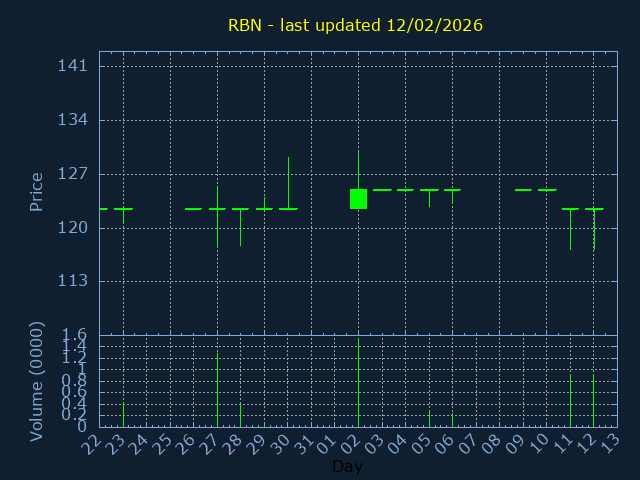The height and width of the screenshot is (480, 640).
Task: Select day 13 on the x-axis
Action: pos(610,443)
